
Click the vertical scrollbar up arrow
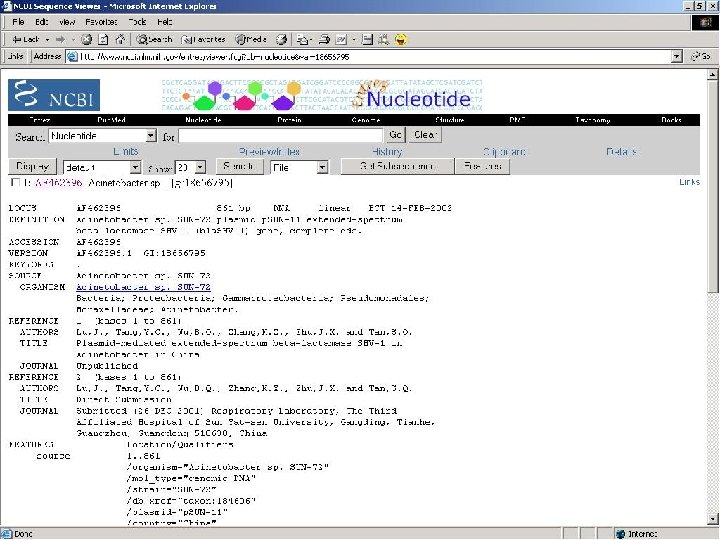(713, 74)
